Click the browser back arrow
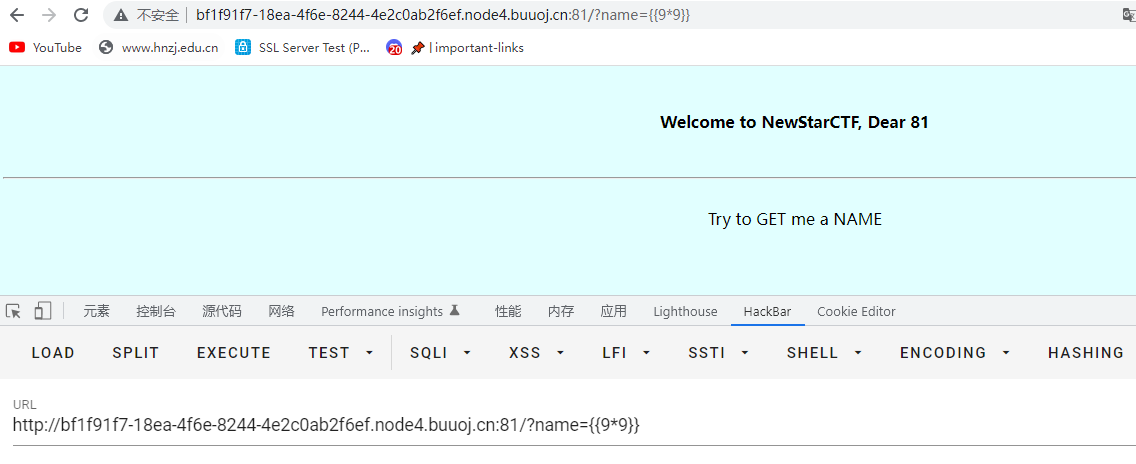Viewport: 1136px width, 464px height. pyautogui.click(x=17, y=15)
